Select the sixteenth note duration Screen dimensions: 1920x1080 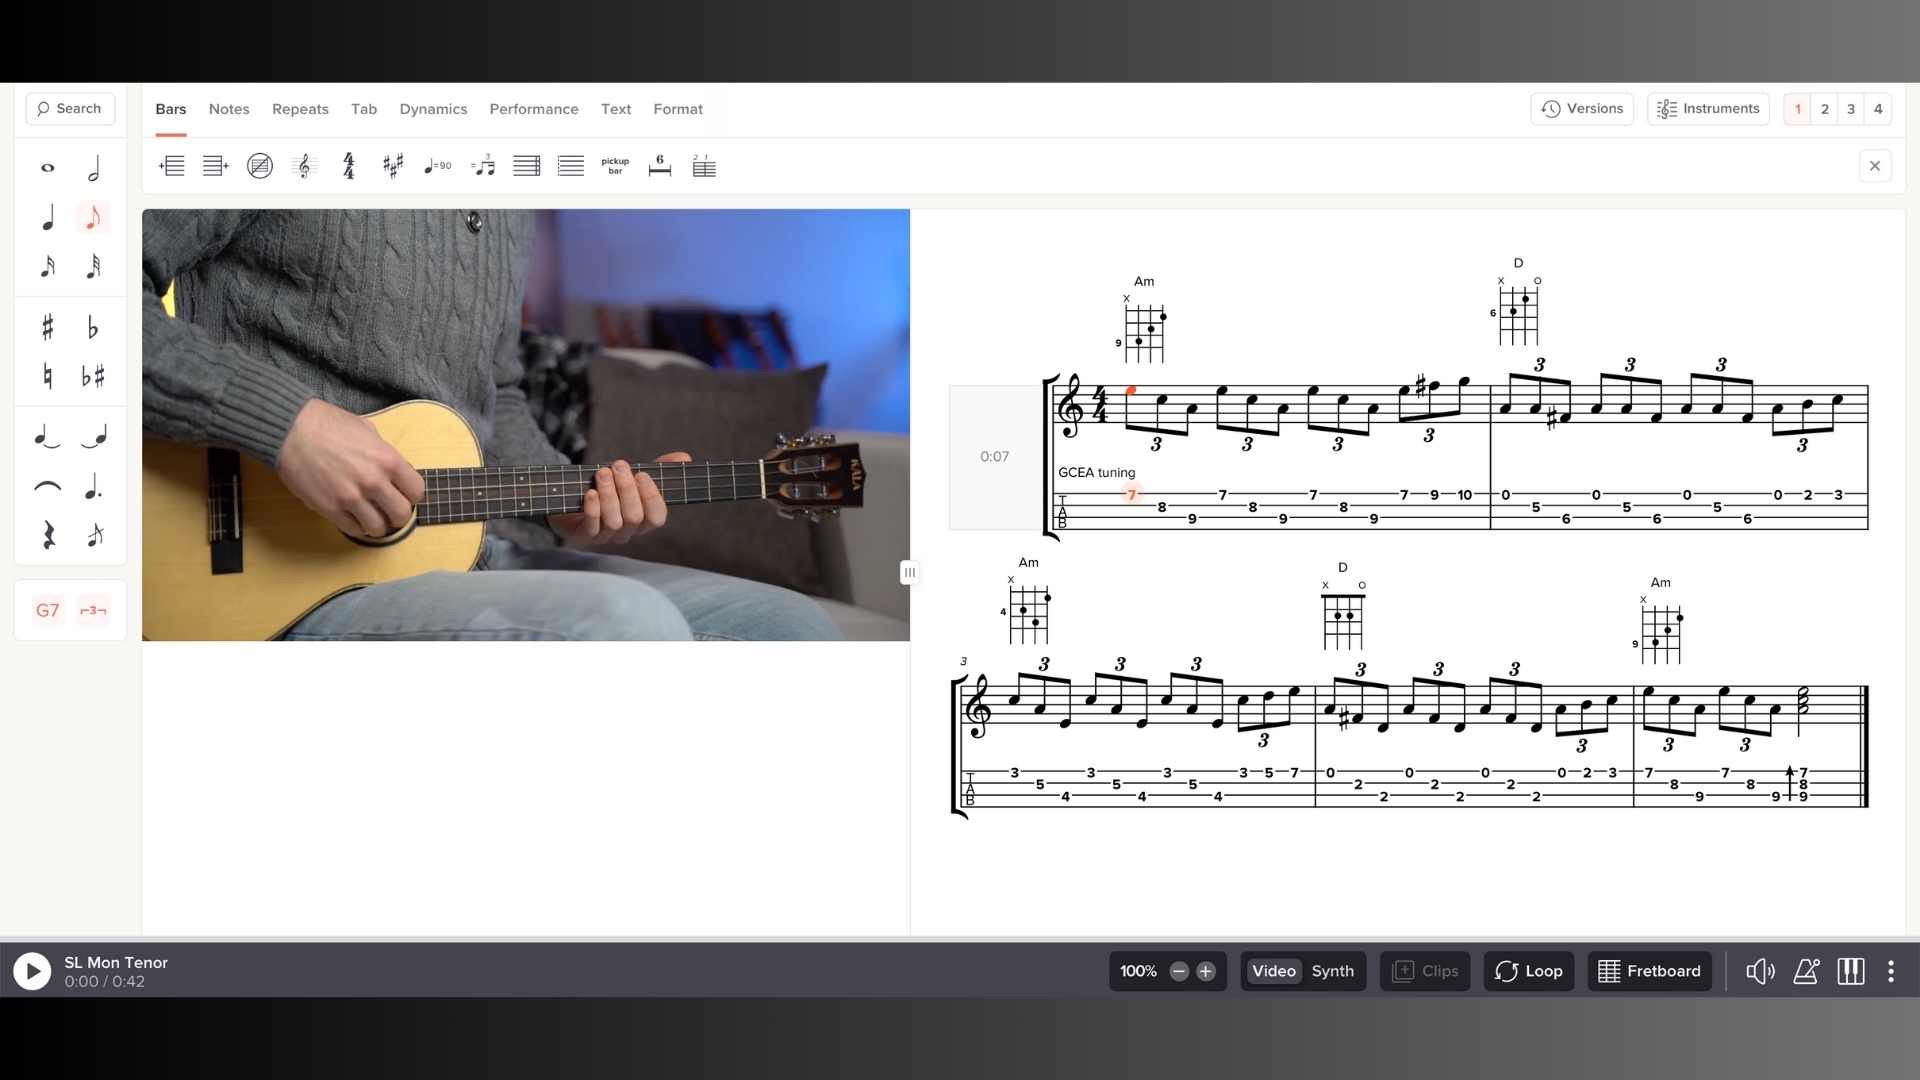(48, 266)
